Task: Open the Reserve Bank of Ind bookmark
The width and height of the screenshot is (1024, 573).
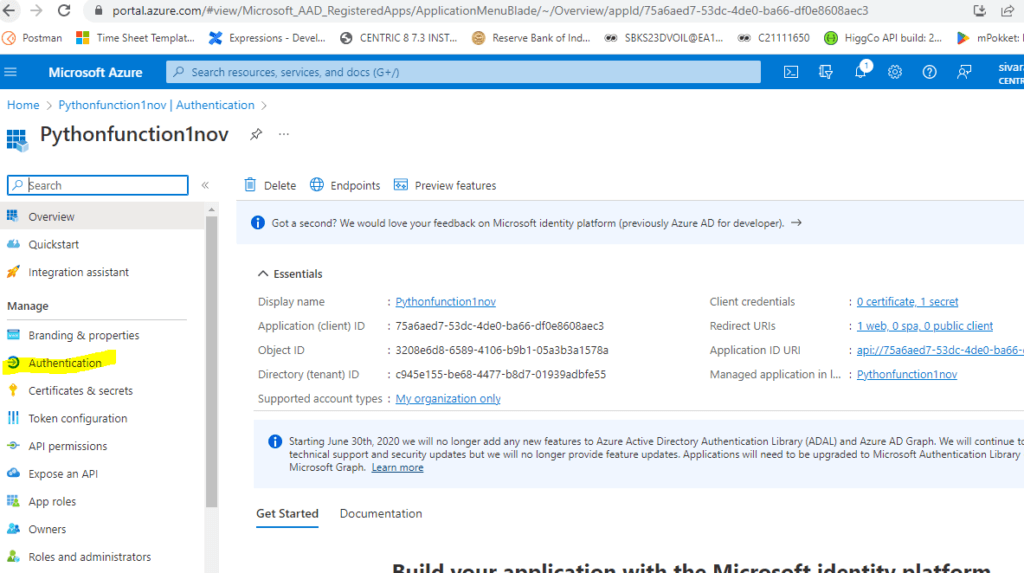Action: pyautogui.click(x=531, y=38)
